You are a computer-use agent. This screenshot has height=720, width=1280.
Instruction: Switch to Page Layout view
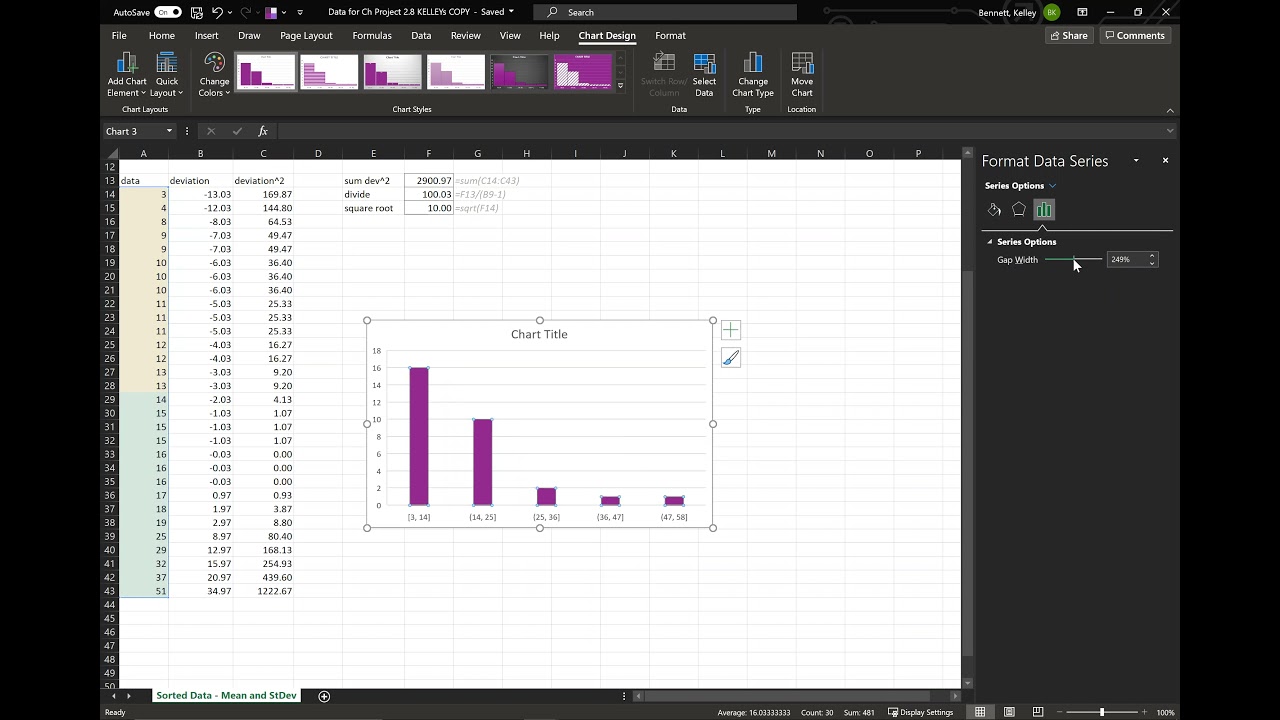(x=1009, y=712)
